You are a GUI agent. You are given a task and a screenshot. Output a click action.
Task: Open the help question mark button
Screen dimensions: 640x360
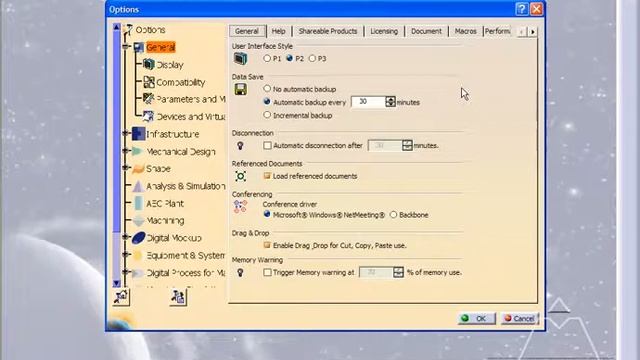521,9
